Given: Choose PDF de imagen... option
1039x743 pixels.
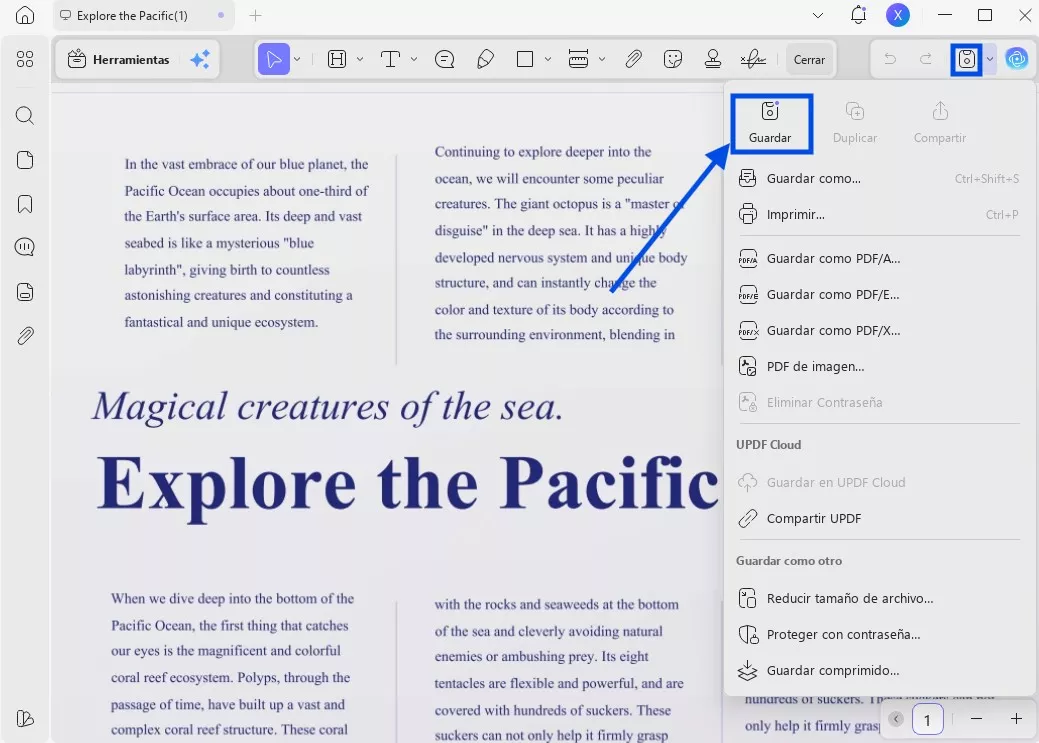Looking at the screenshot, I should tap(878, 367).
